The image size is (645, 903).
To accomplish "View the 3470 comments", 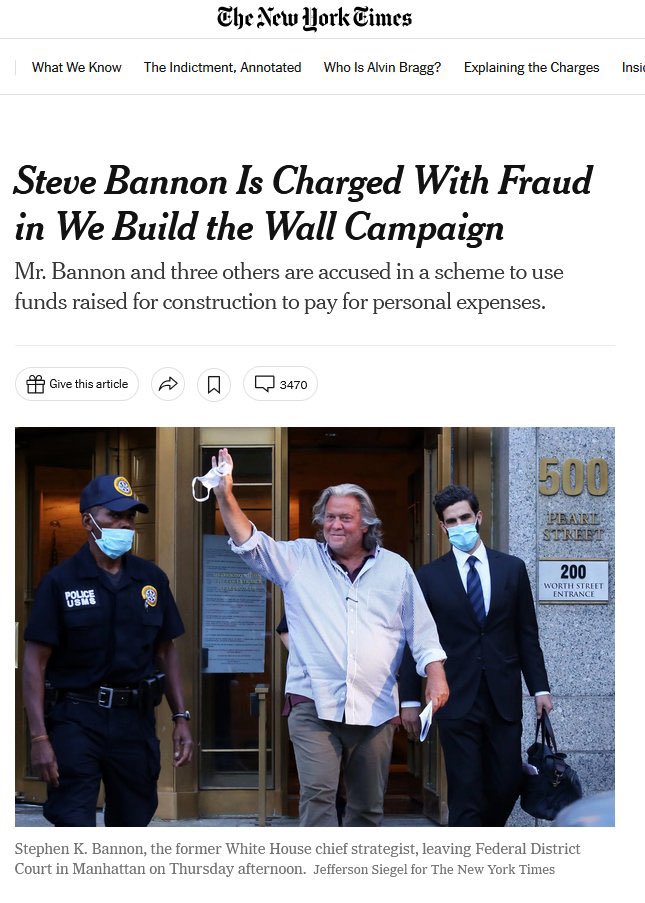I will 293,384.
